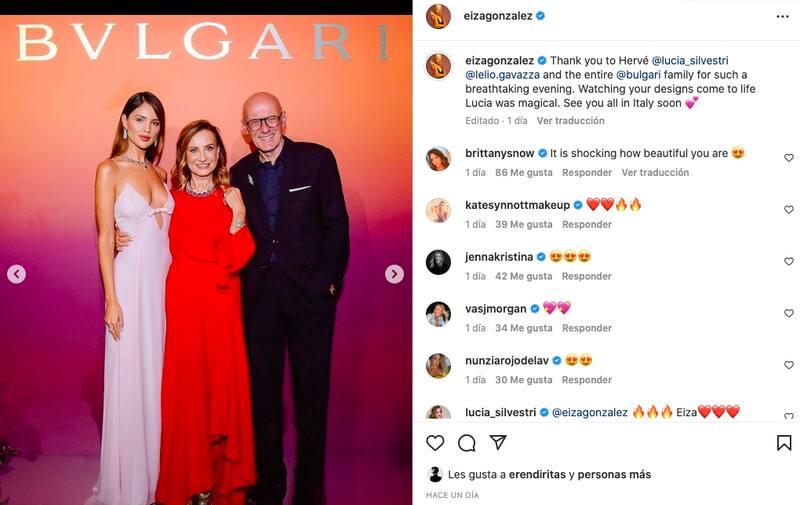
Task: Like the post with heart icon
Action: tap(435, 443)
